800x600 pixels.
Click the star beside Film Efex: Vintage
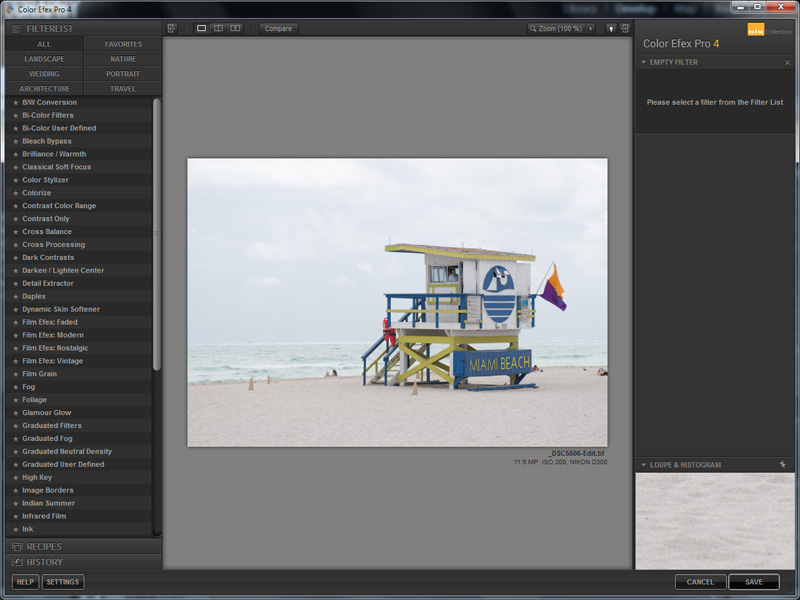click(16, 361)
